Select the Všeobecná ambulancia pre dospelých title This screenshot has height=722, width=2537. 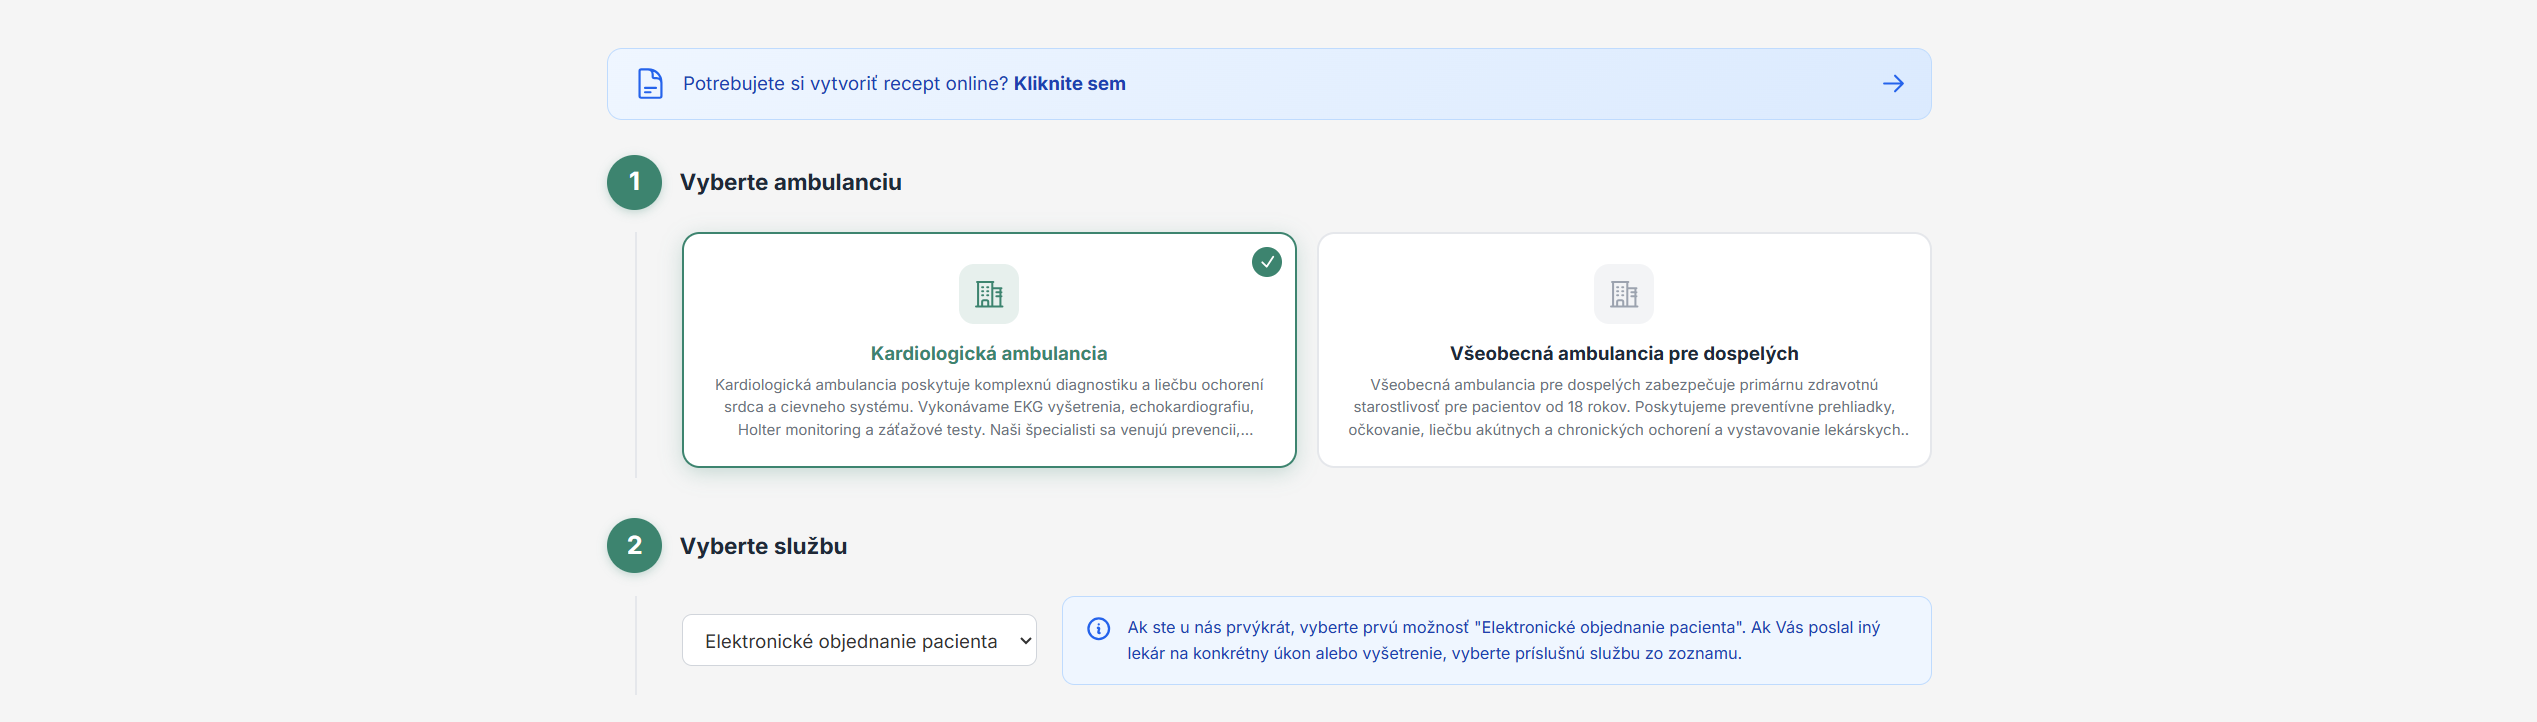(1623, 353)
